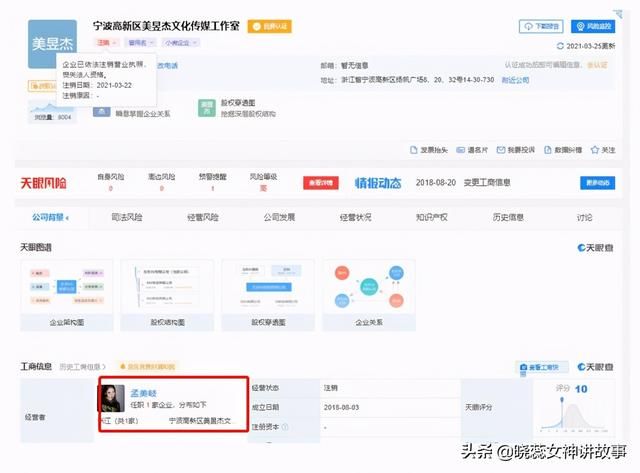
Task: Click the 自身风险 count
Action: coord(111,188)
